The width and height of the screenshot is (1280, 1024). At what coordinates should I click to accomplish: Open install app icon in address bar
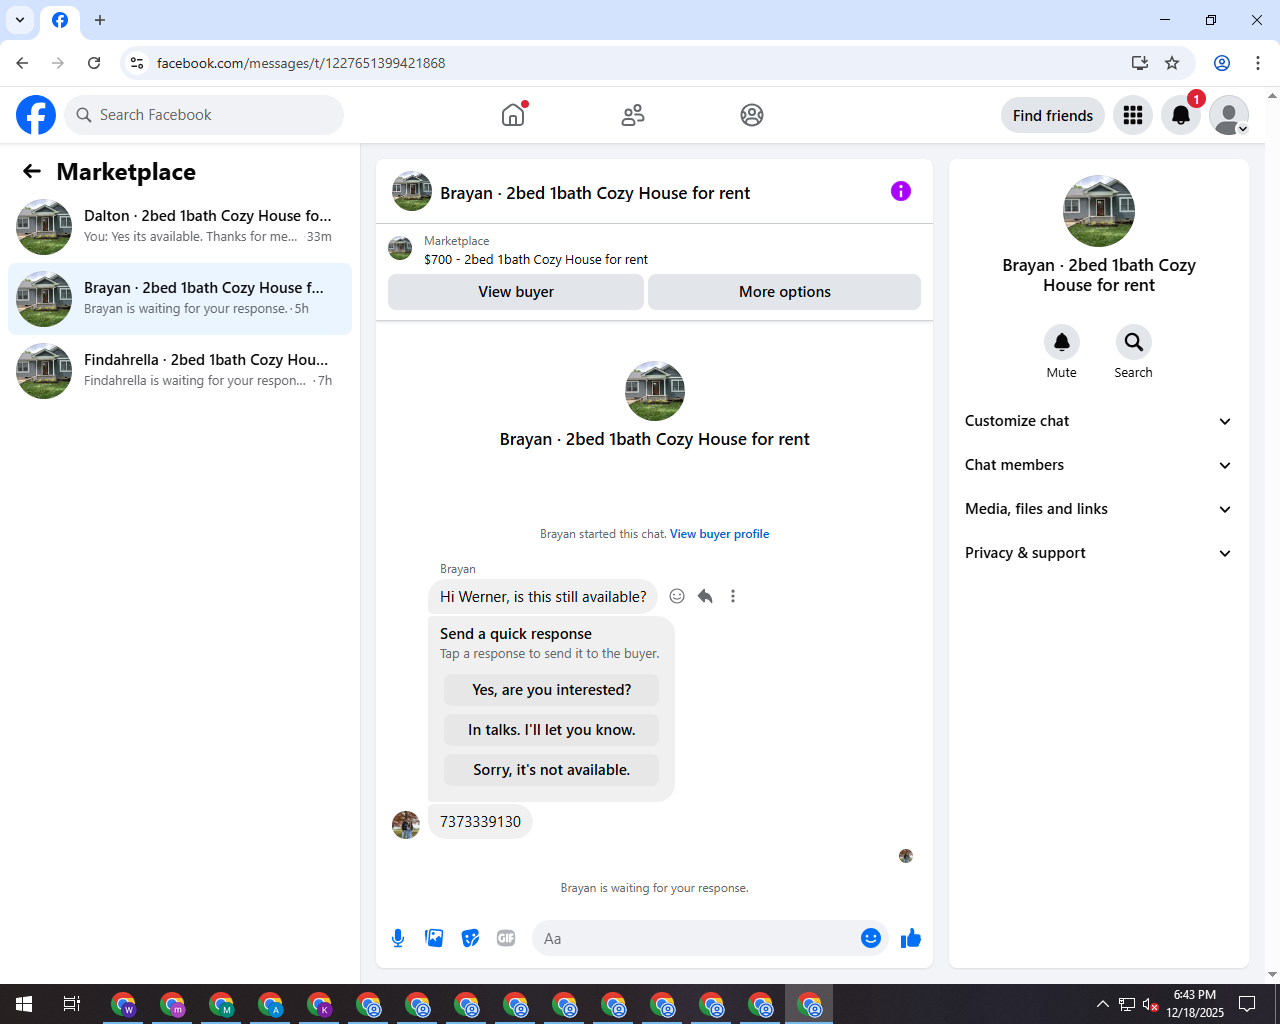tap(1140, 63)
